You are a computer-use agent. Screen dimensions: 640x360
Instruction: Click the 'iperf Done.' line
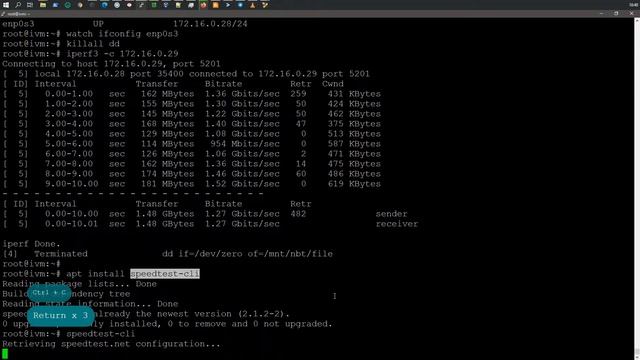[31, 244]
